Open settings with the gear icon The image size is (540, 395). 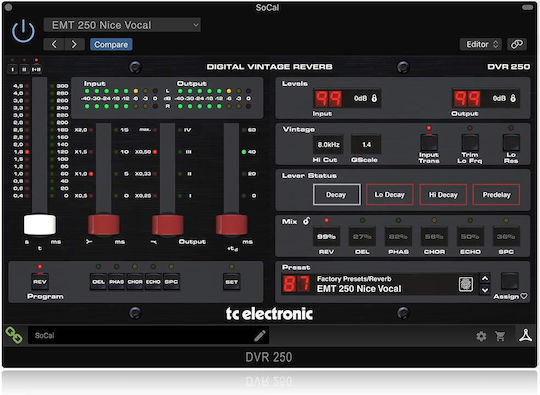481,336
